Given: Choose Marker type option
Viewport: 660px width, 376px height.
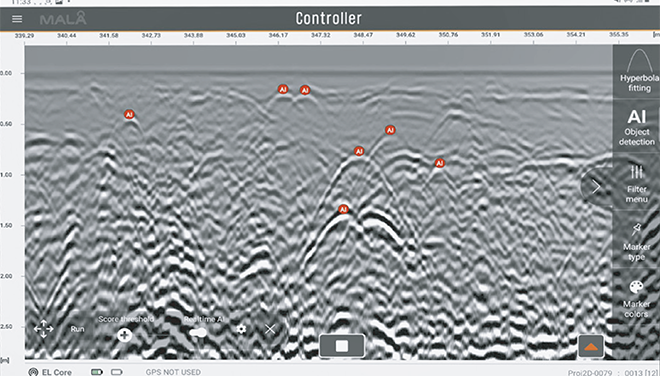Looking at the screenshot, I should click(x=636, y=241).
